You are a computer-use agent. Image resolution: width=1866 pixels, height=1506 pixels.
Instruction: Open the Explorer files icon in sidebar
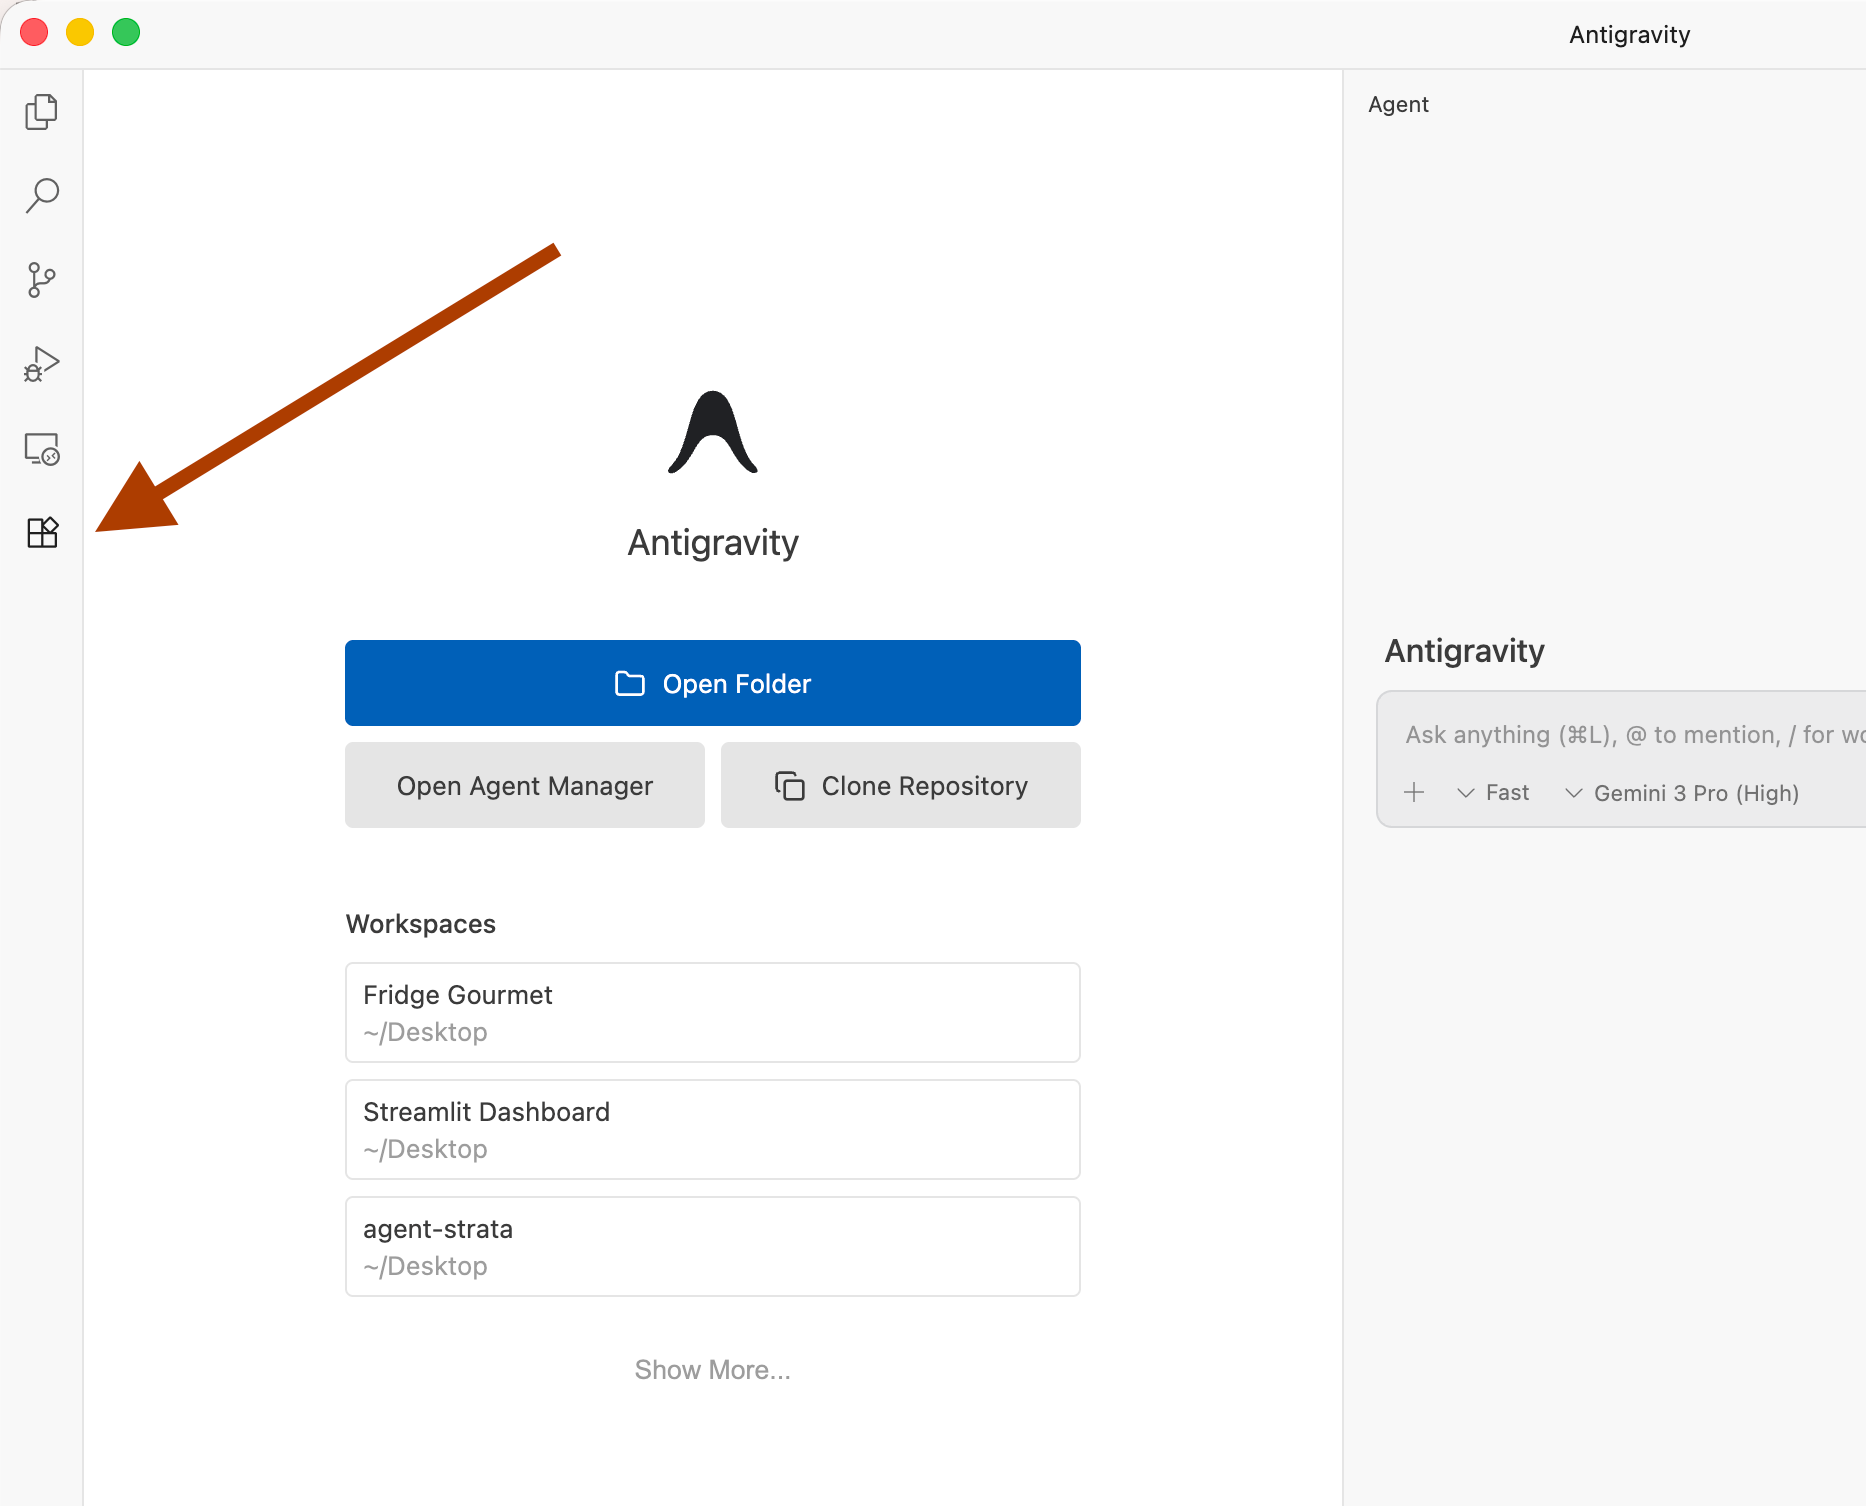[41, 112]
